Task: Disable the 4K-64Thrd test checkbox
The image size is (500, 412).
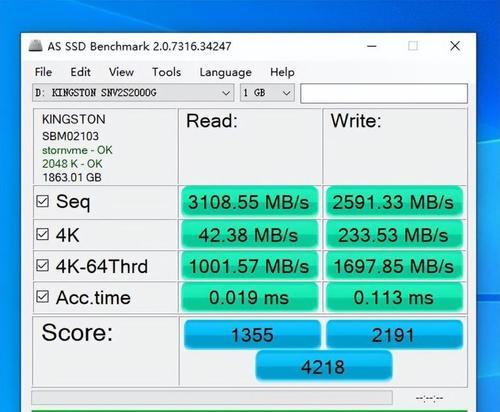Action: (42, 266)
